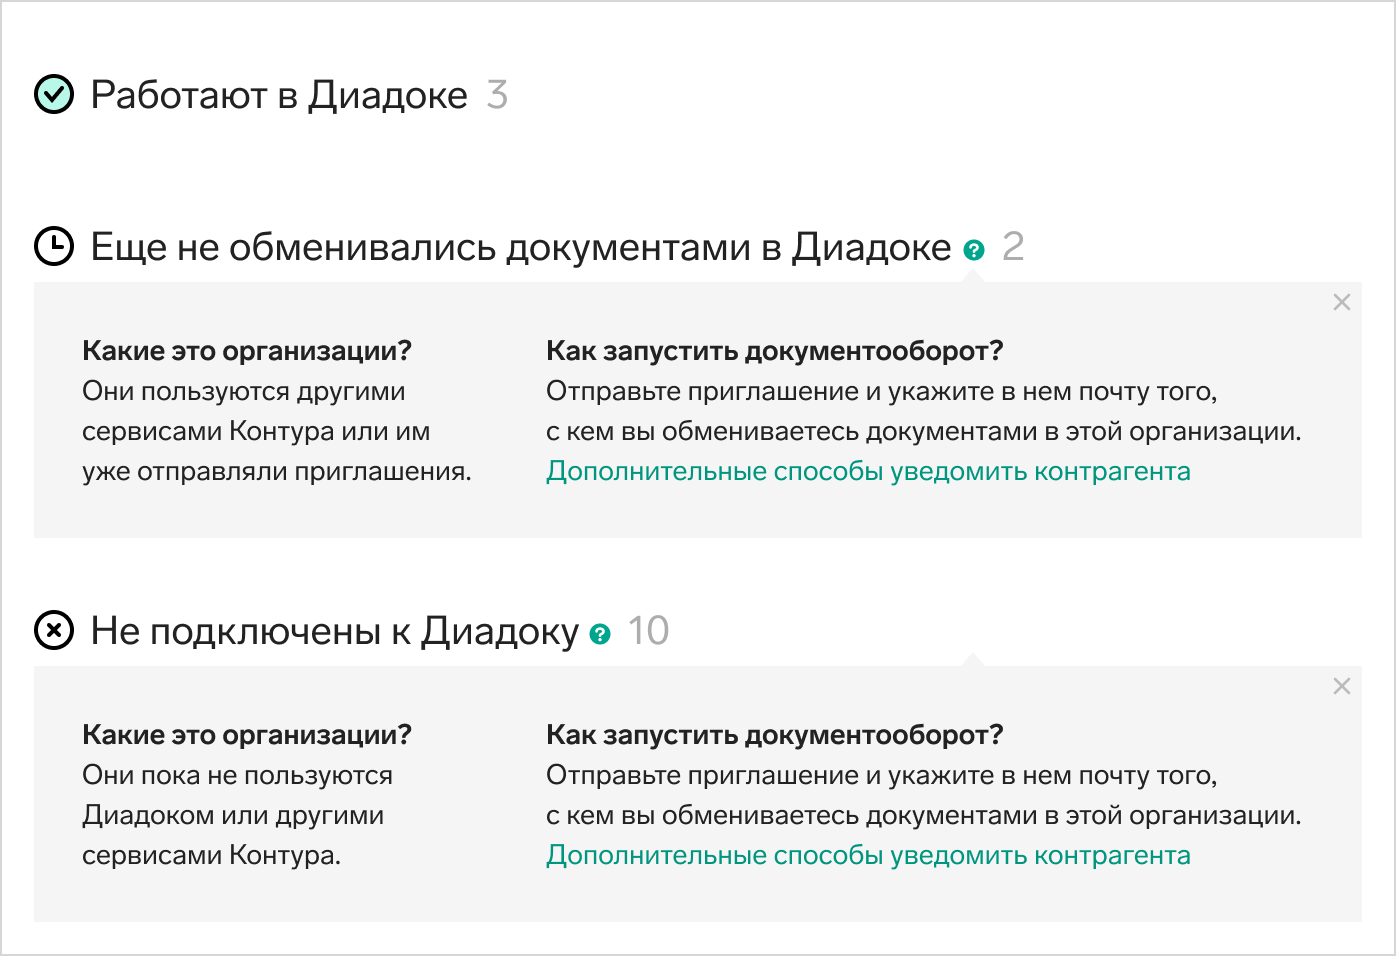Viewport: 1396px width, 956px height.
Task: Click the count 2 next to Еще не обменивались
Action: [x=1013, y=246]
